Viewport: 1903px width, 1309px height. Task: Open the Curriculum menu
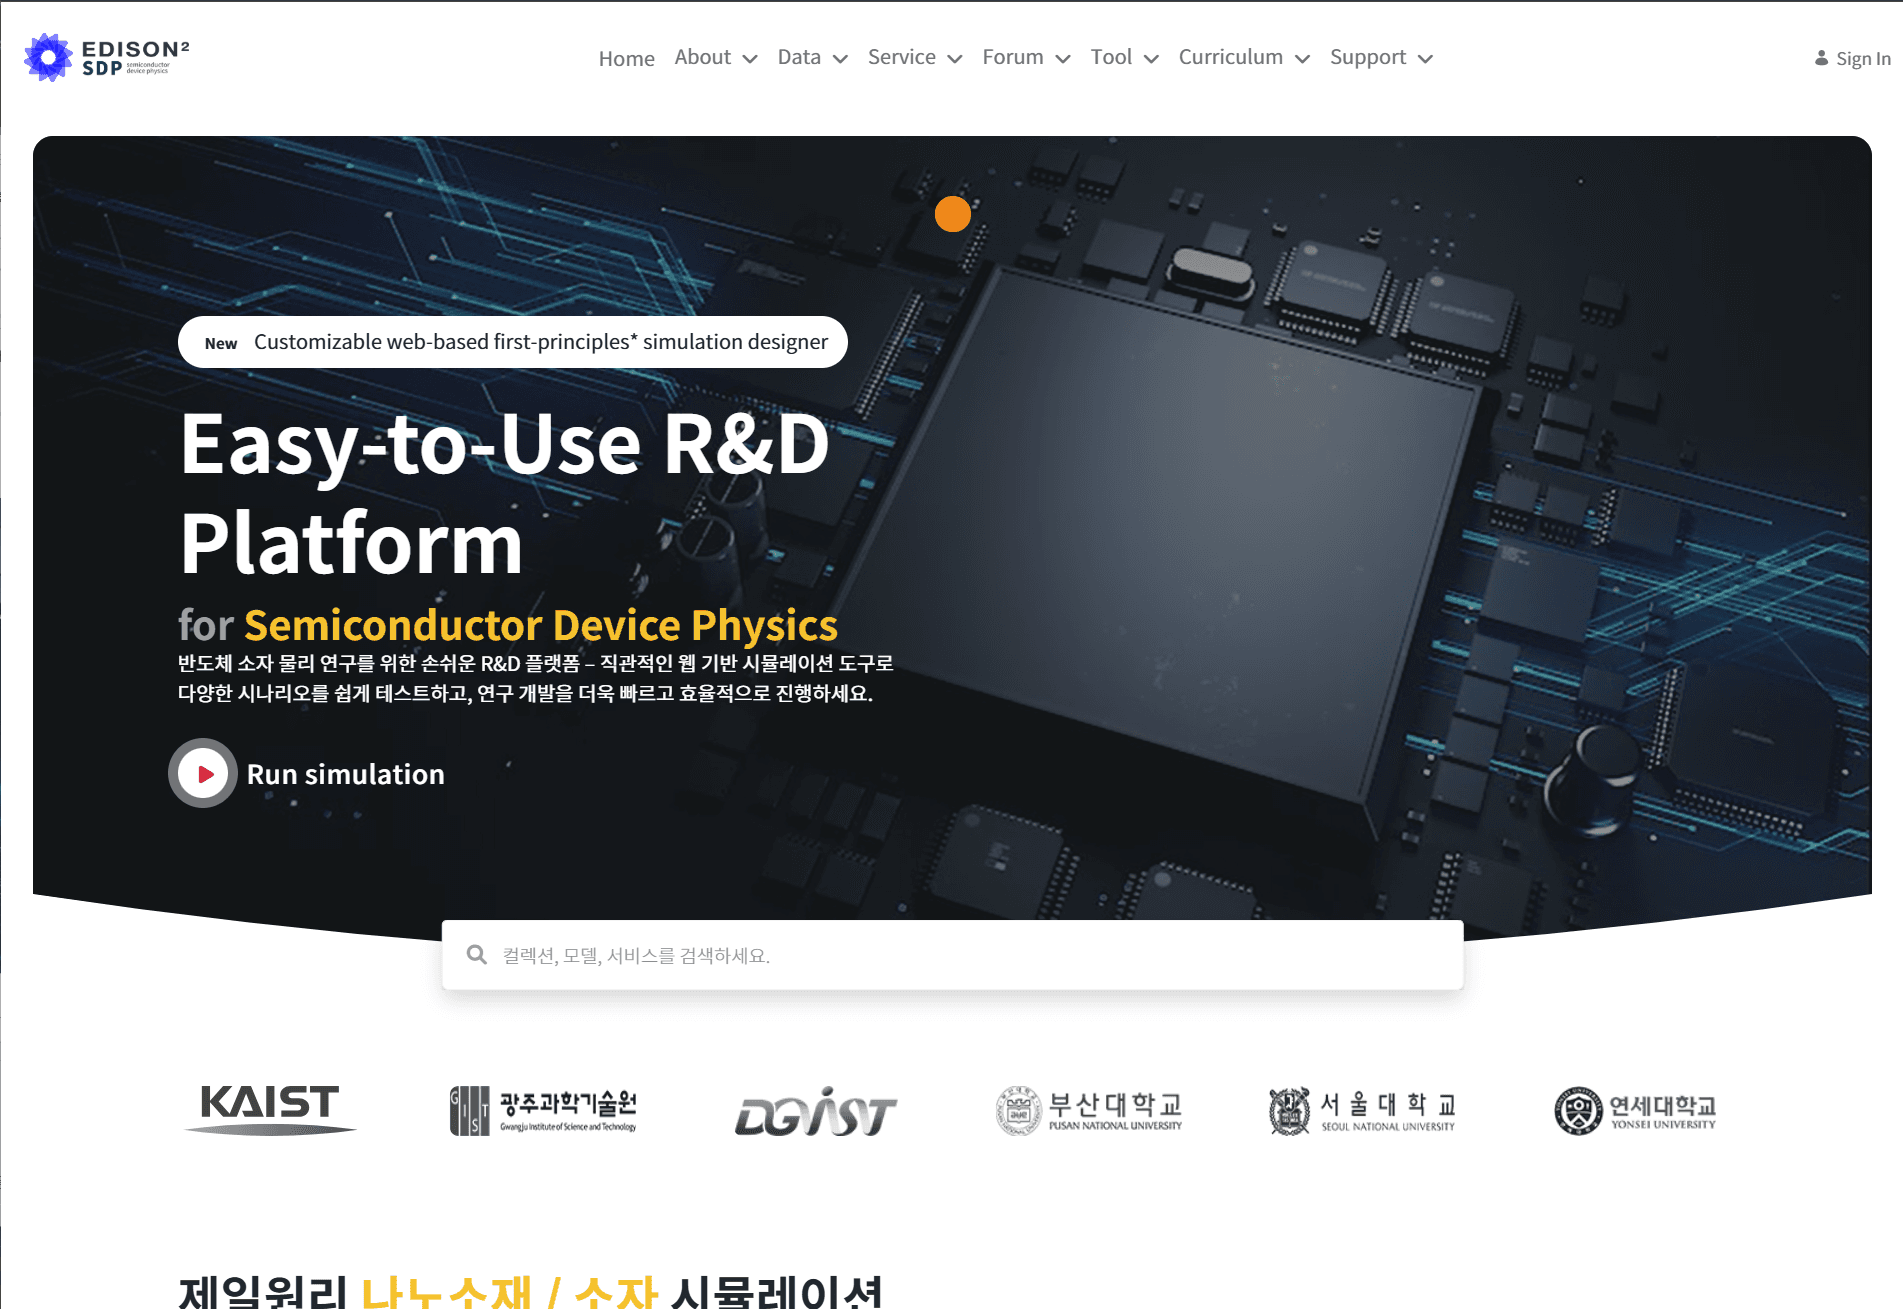tap(1230, 57)
